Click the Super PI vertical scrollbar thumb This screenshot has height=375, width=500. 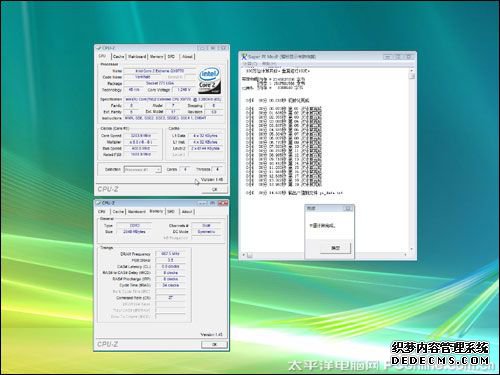click(x=412, y=76)
